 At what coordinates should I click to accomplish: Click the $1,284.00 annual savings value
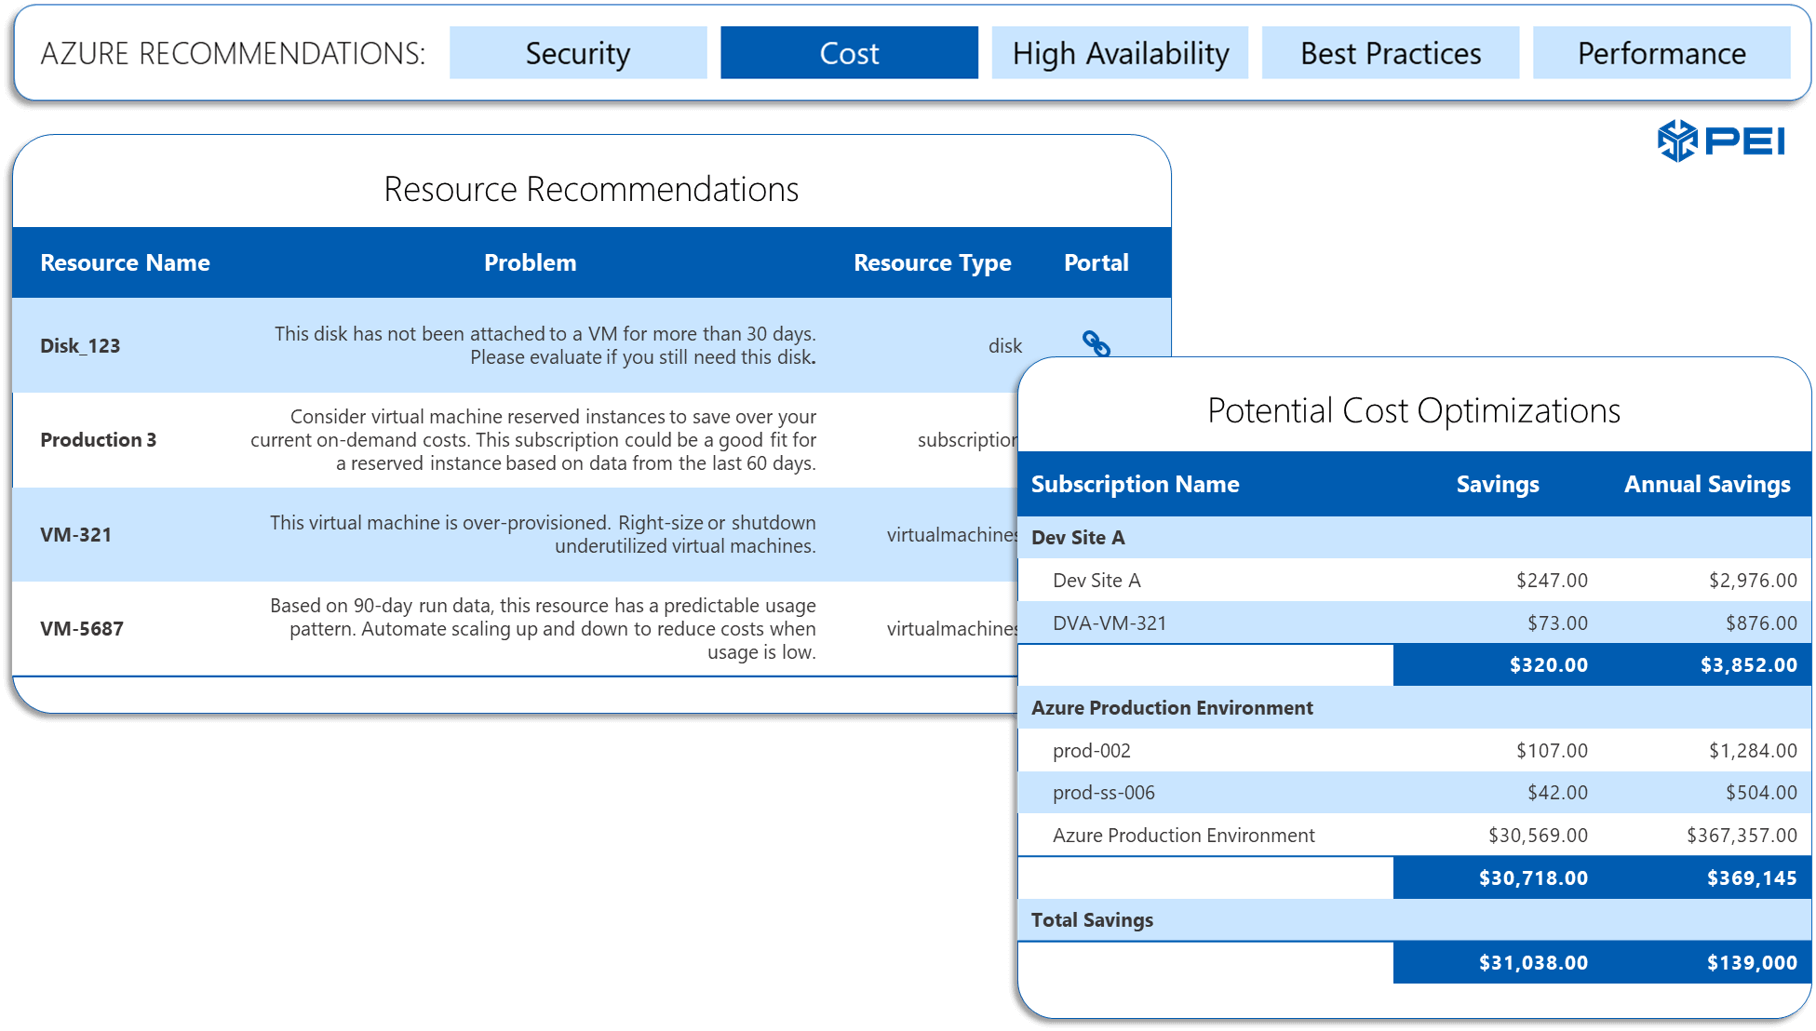click(1752, 750)
